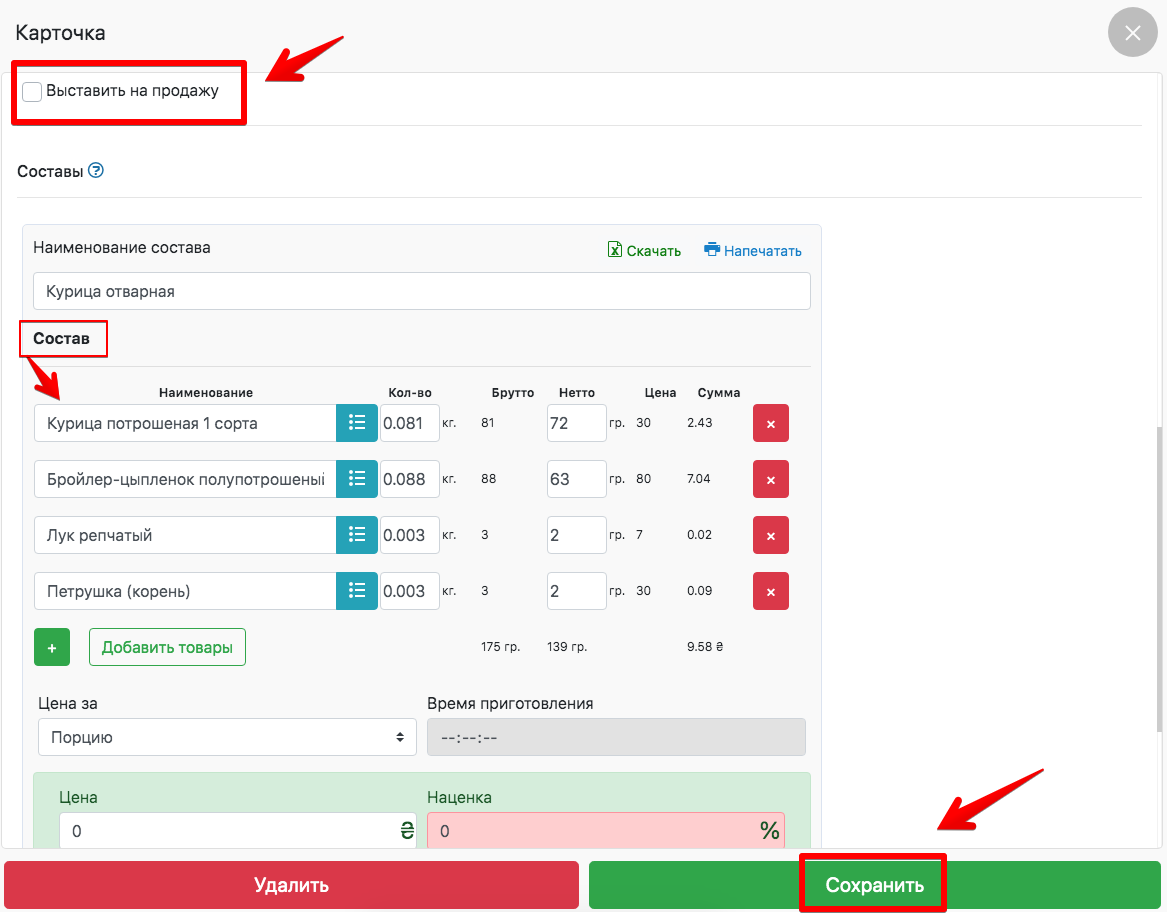The image size is (1167, 915).
Task: Click the red Удалить button
Action: pos(291,885)
